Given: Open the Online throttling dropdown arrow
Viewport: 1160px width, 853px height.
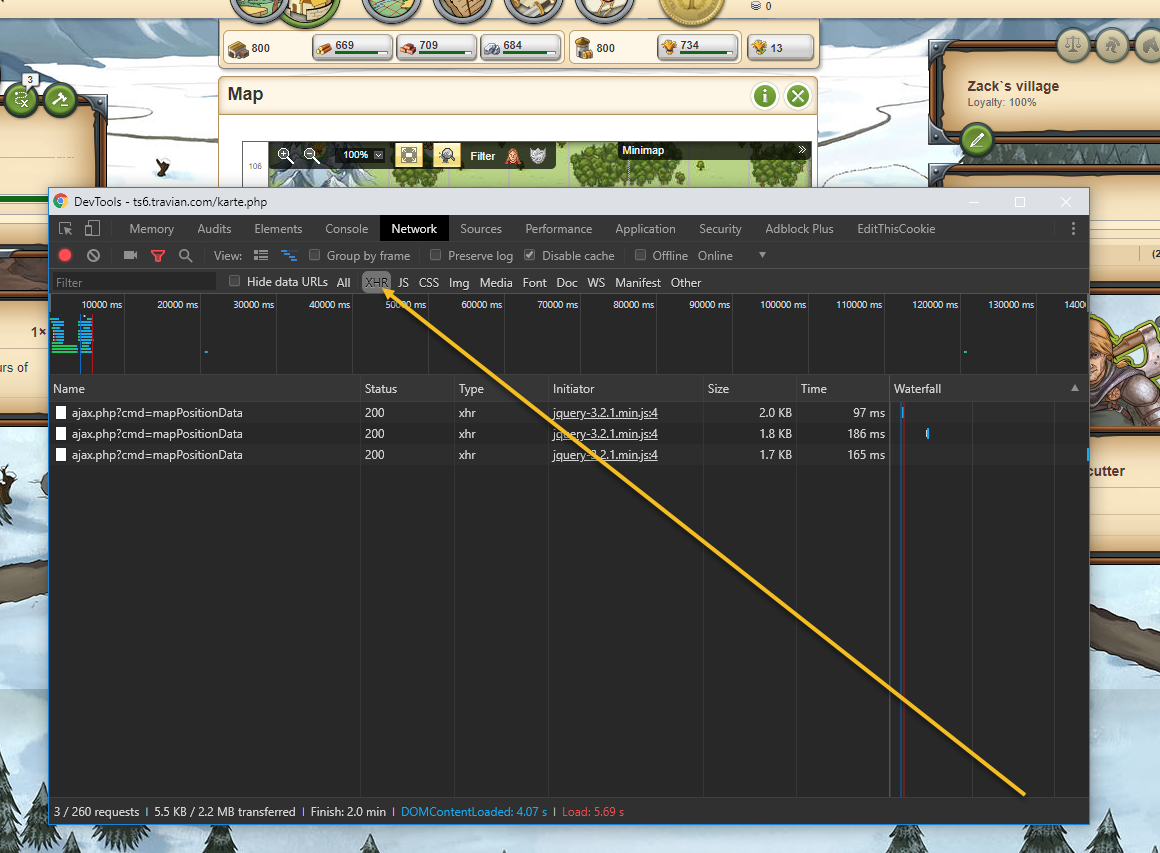Looking at the screenshot, I should tap(762, 255).
